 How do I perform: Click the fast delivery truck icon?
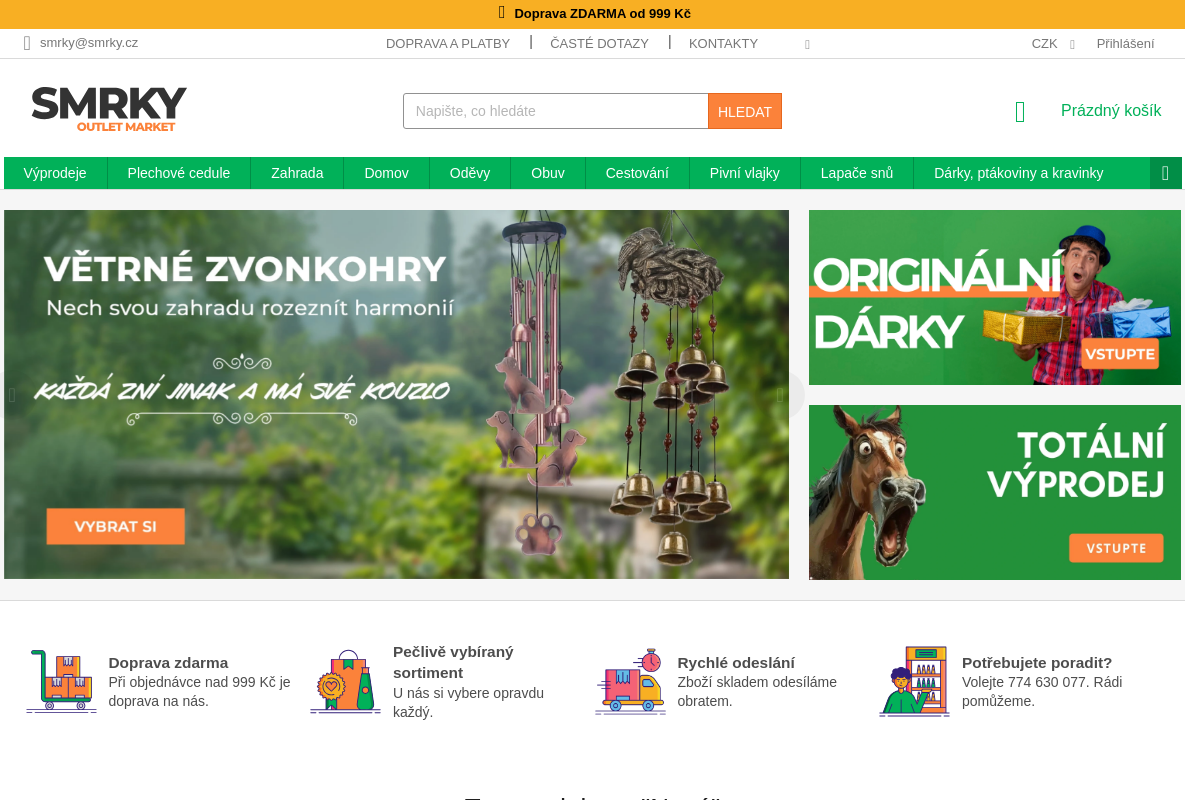(x=630, y=681)
